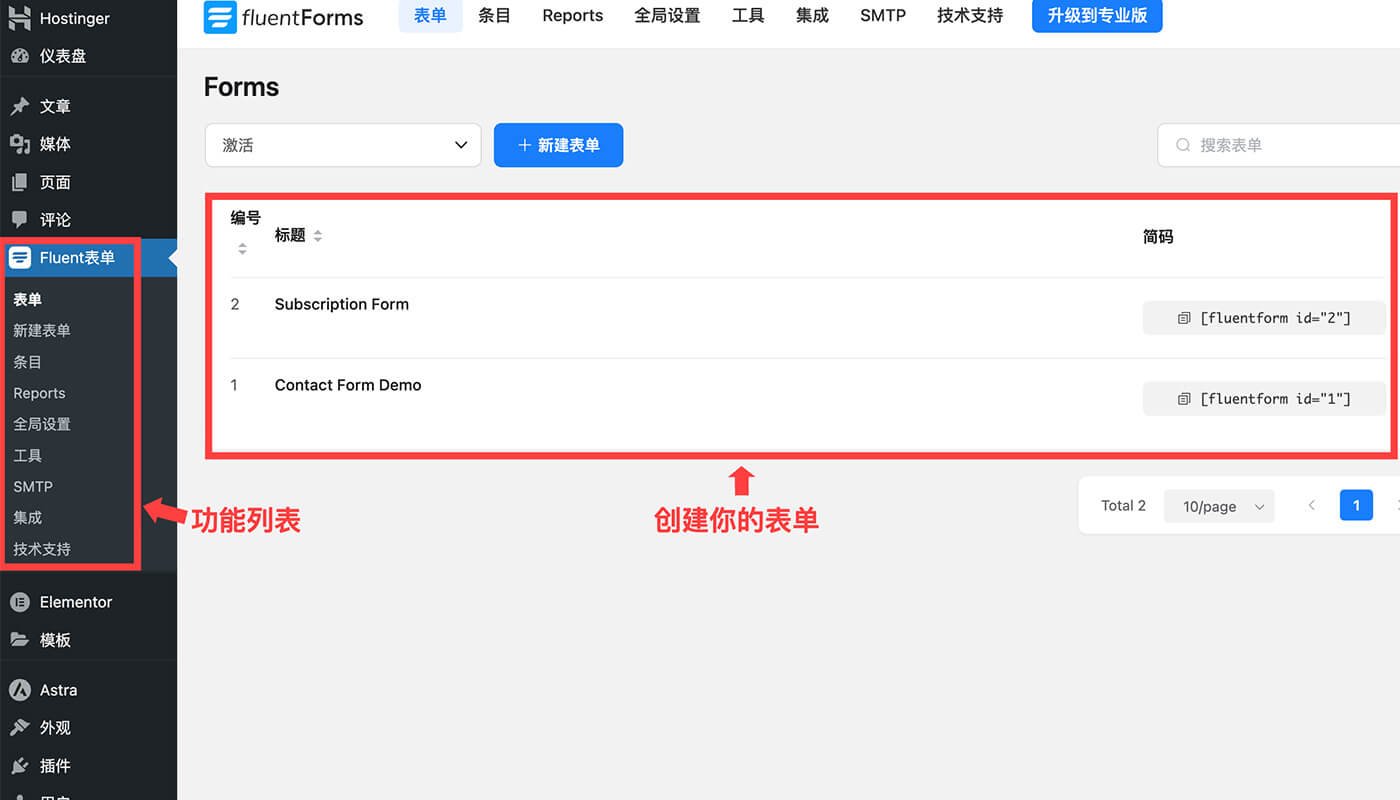Screen dimensions: 1400x800
Task: Switch to the 条目 tab
Action: click(x=493, y=15)
